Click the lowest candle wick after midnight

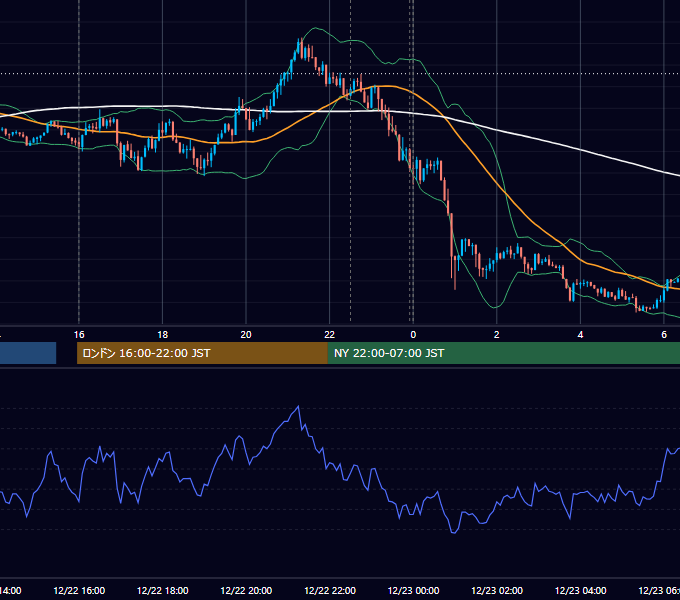click(455, 286)
